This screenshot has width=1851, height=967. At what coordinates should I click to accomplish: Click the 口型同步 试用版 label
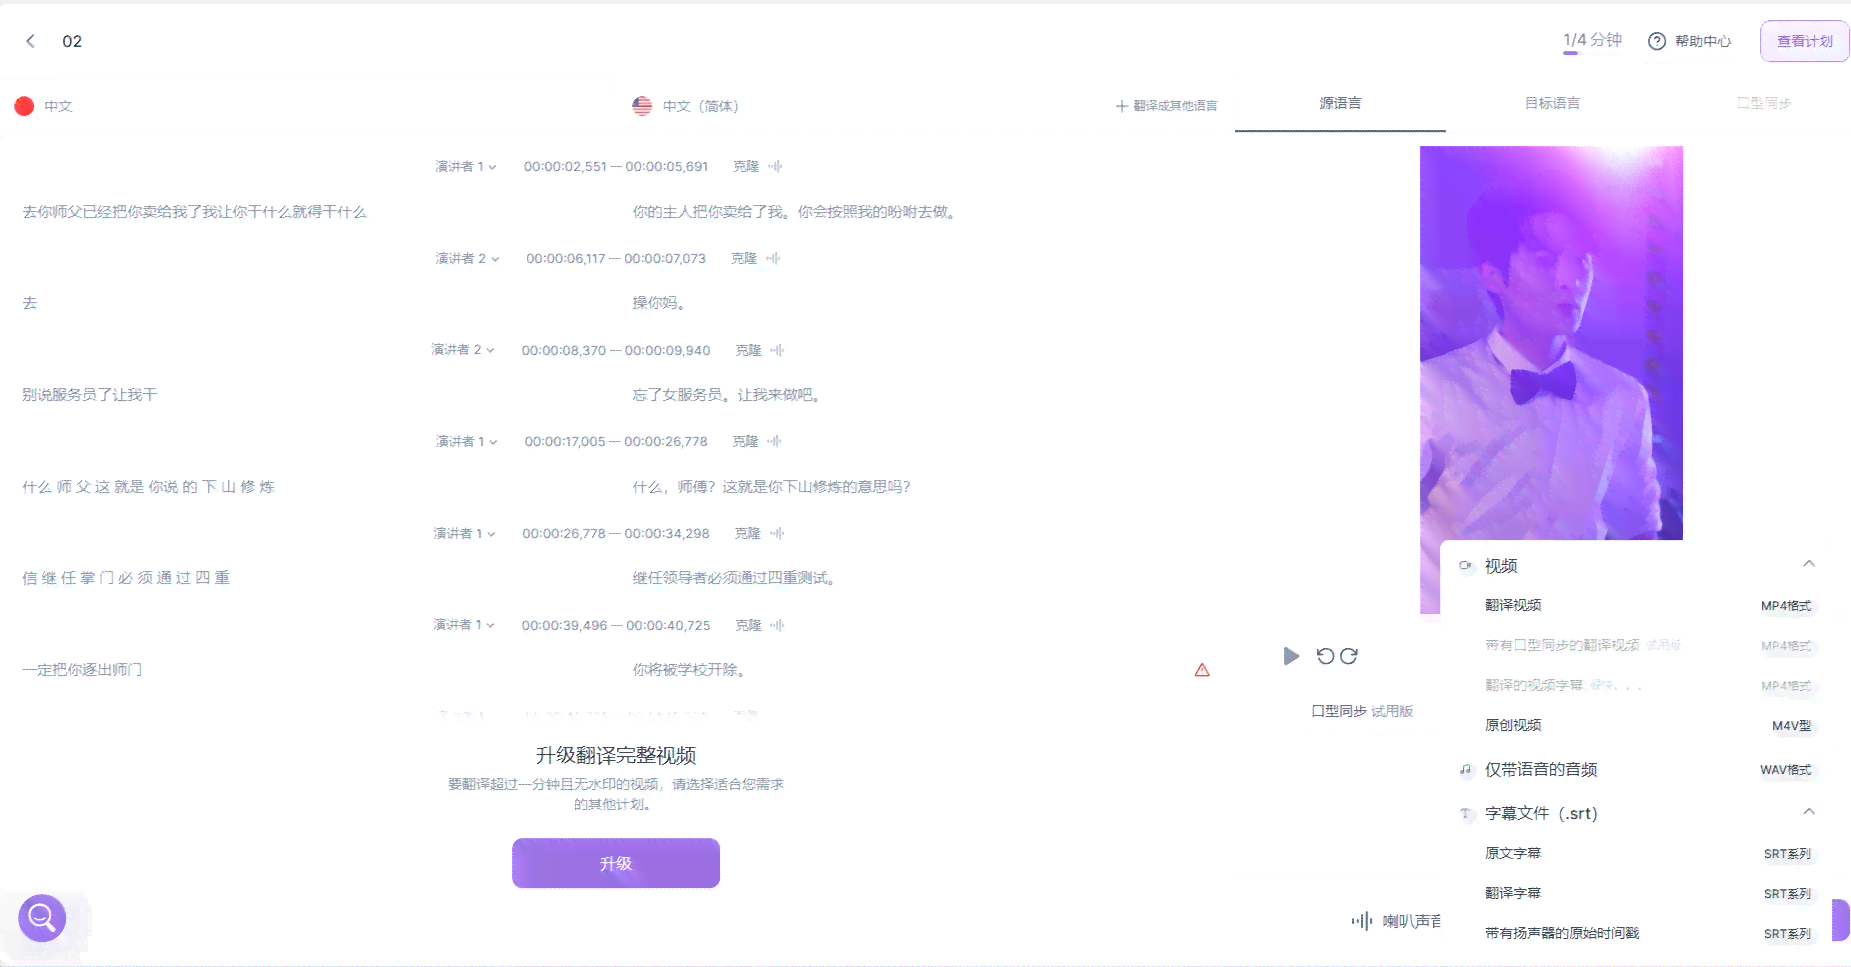[1362, 711]
